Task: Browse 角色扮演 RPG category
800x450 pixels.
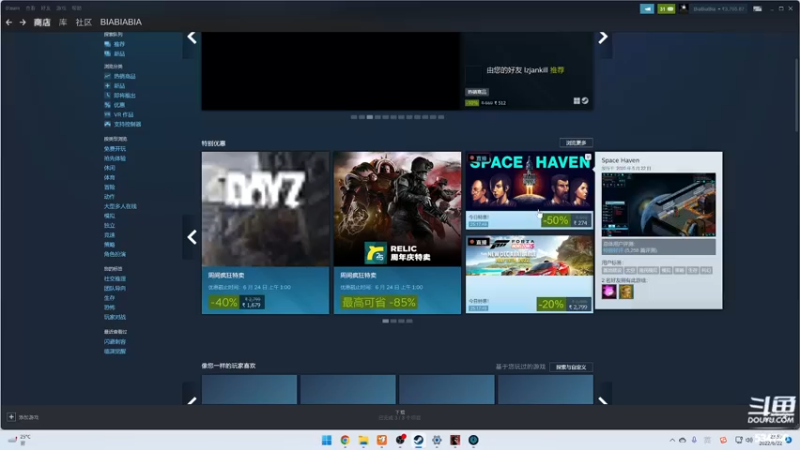Action: click(115, 254)
